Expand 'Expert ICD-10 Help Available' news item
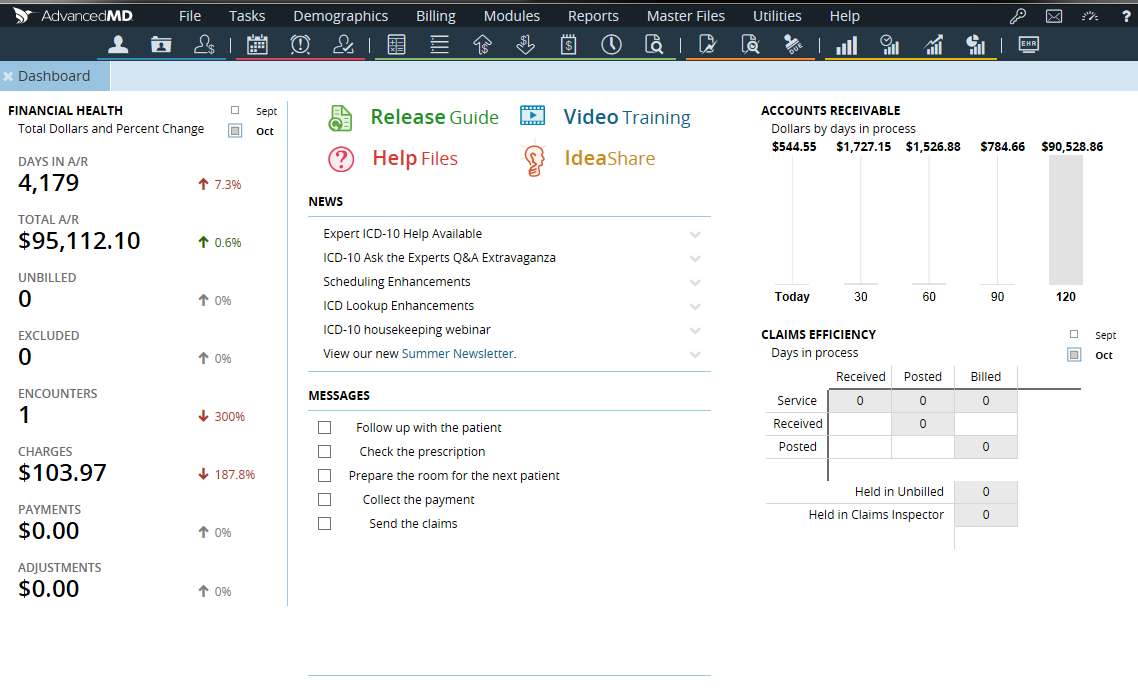 pyautogui.click(x=695, y=234)
